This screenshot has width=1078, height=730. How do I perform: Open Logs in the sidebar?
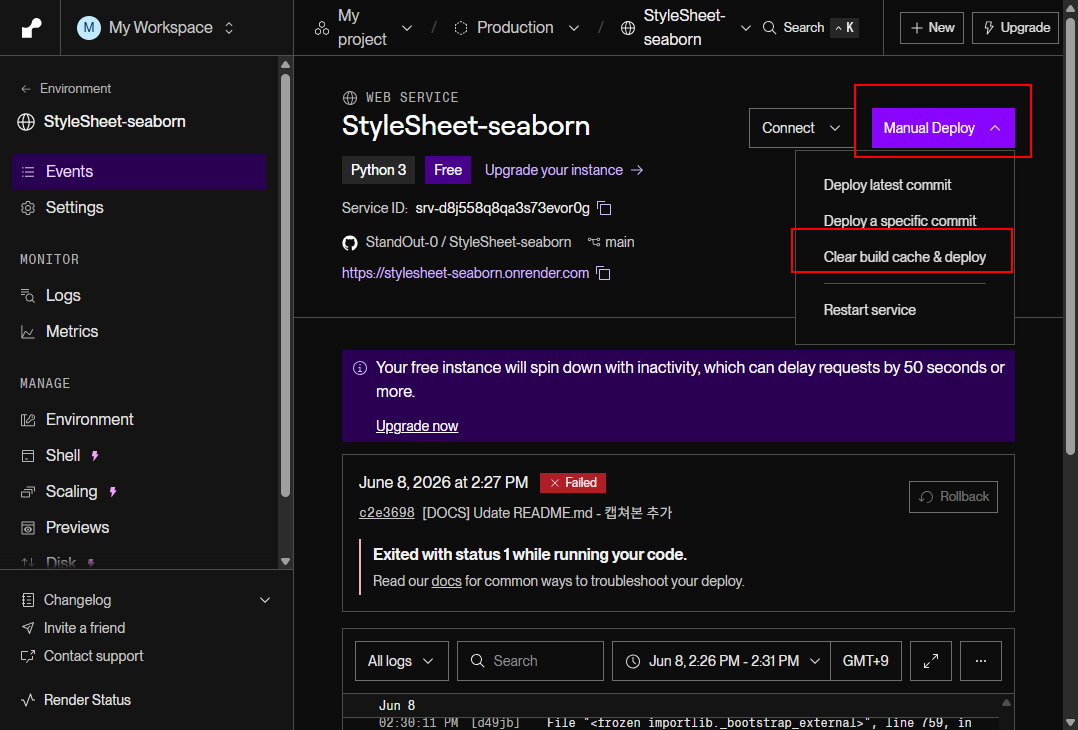(63, 296)
